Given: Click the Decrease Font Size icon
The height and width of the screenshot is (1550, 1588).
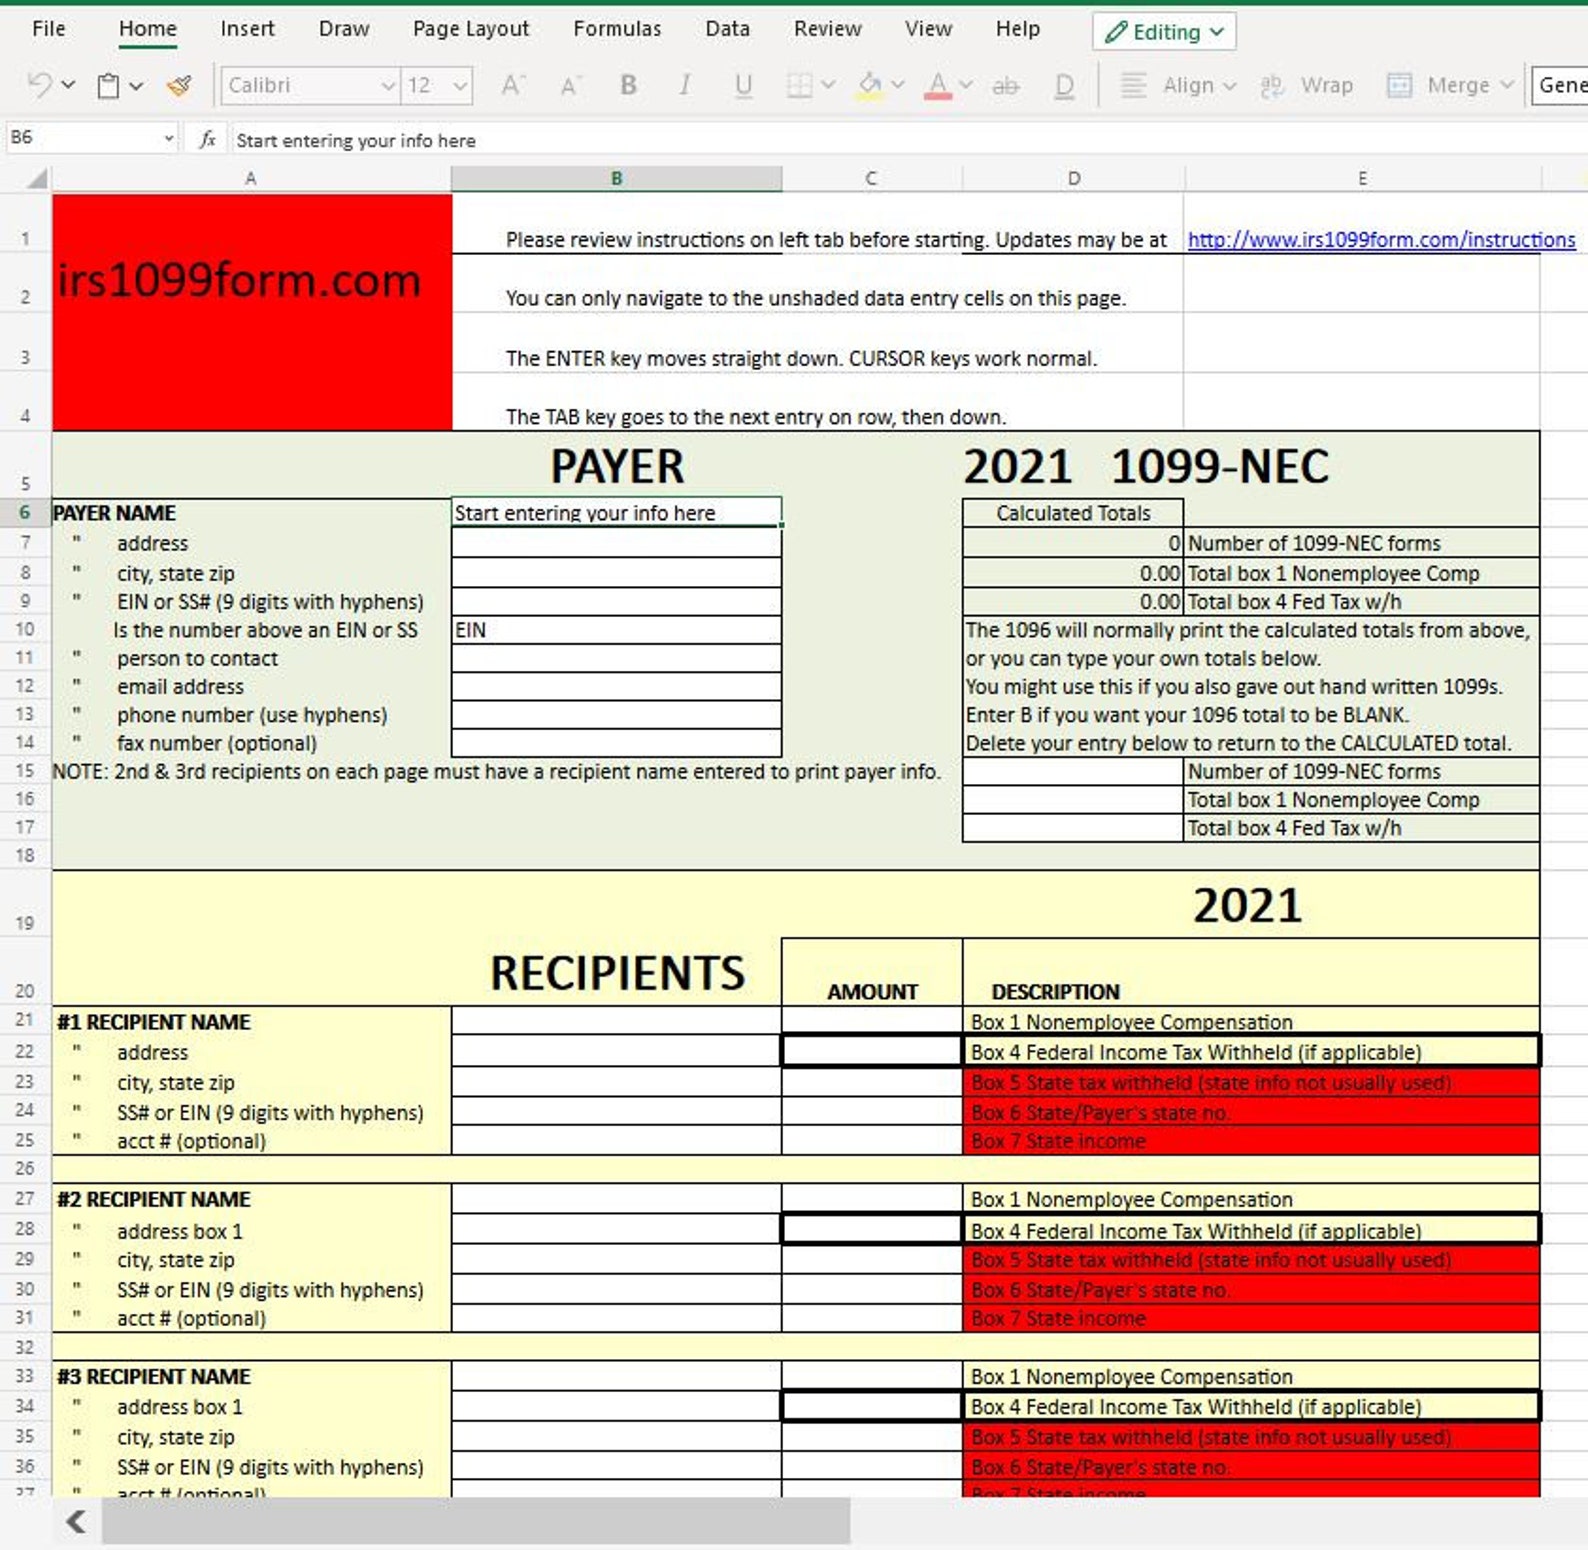Looking at the screenshot, I should (570, 87).
